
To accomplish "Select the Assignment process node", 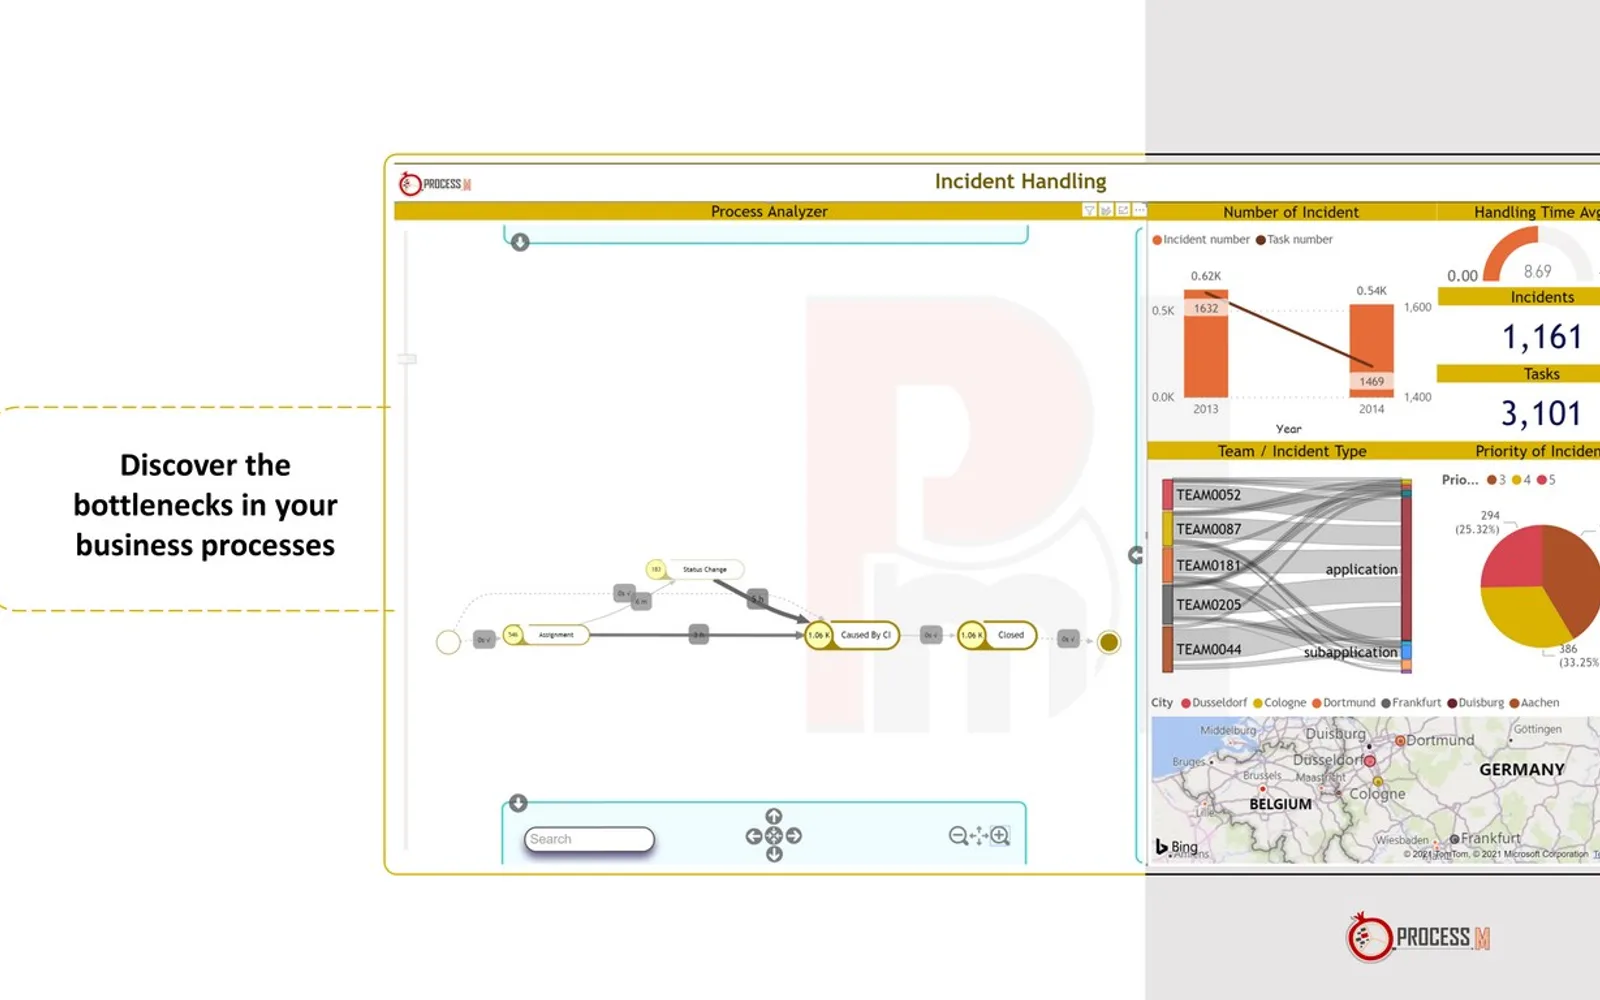I will pyautogui.click(x=547, y=635).
